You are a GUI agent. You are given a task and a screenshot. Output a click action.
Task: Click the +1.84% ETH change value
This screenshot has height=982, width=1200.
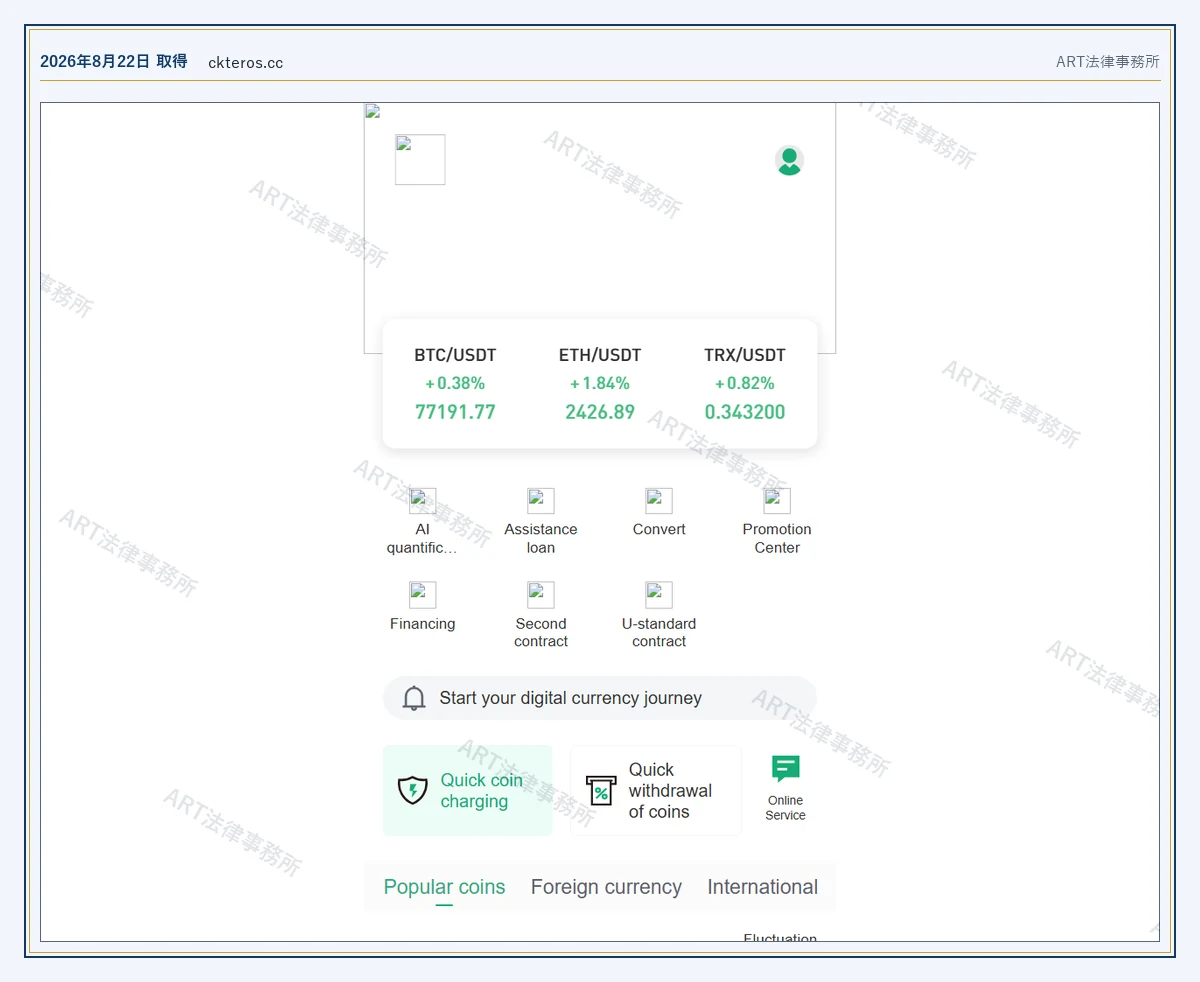(600, 383)
